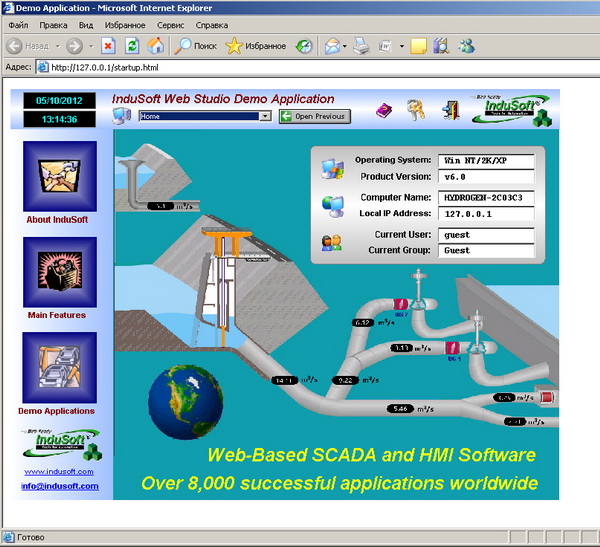Click the address bar URL field
This screenshot has height=547, width=600.
318,67
